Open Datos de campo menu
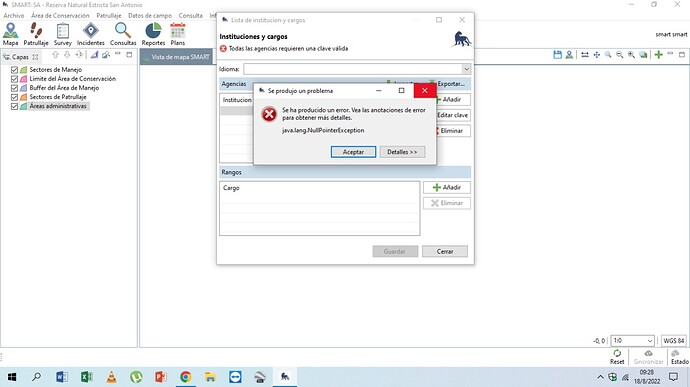Image resolution: width=690 pixels, height=387 pixels. 150,15
